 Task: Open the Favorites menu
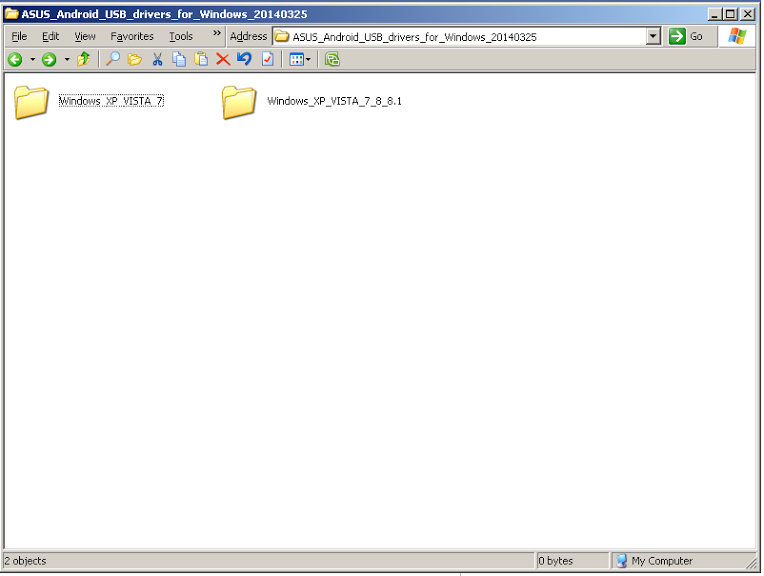132,37
